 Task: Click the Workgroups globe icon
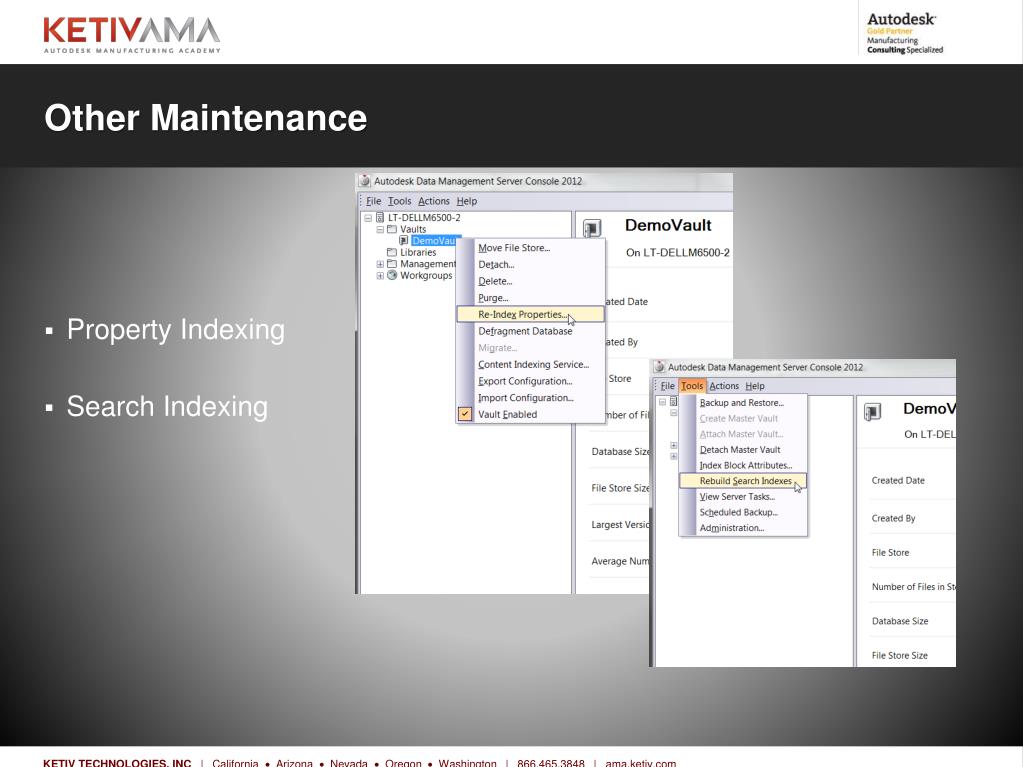[x=392, y=275]
